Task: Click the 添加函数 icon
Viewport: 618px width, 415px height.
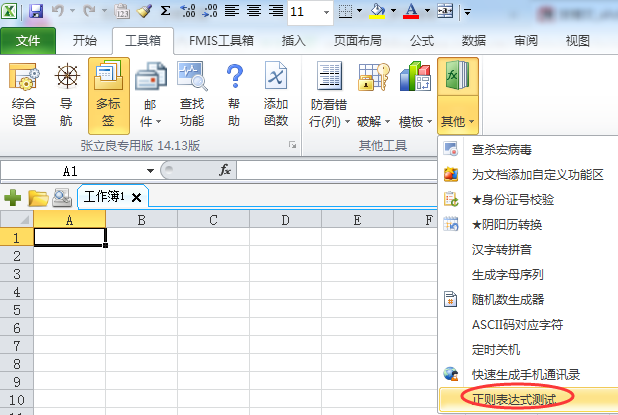Action: 276,95
